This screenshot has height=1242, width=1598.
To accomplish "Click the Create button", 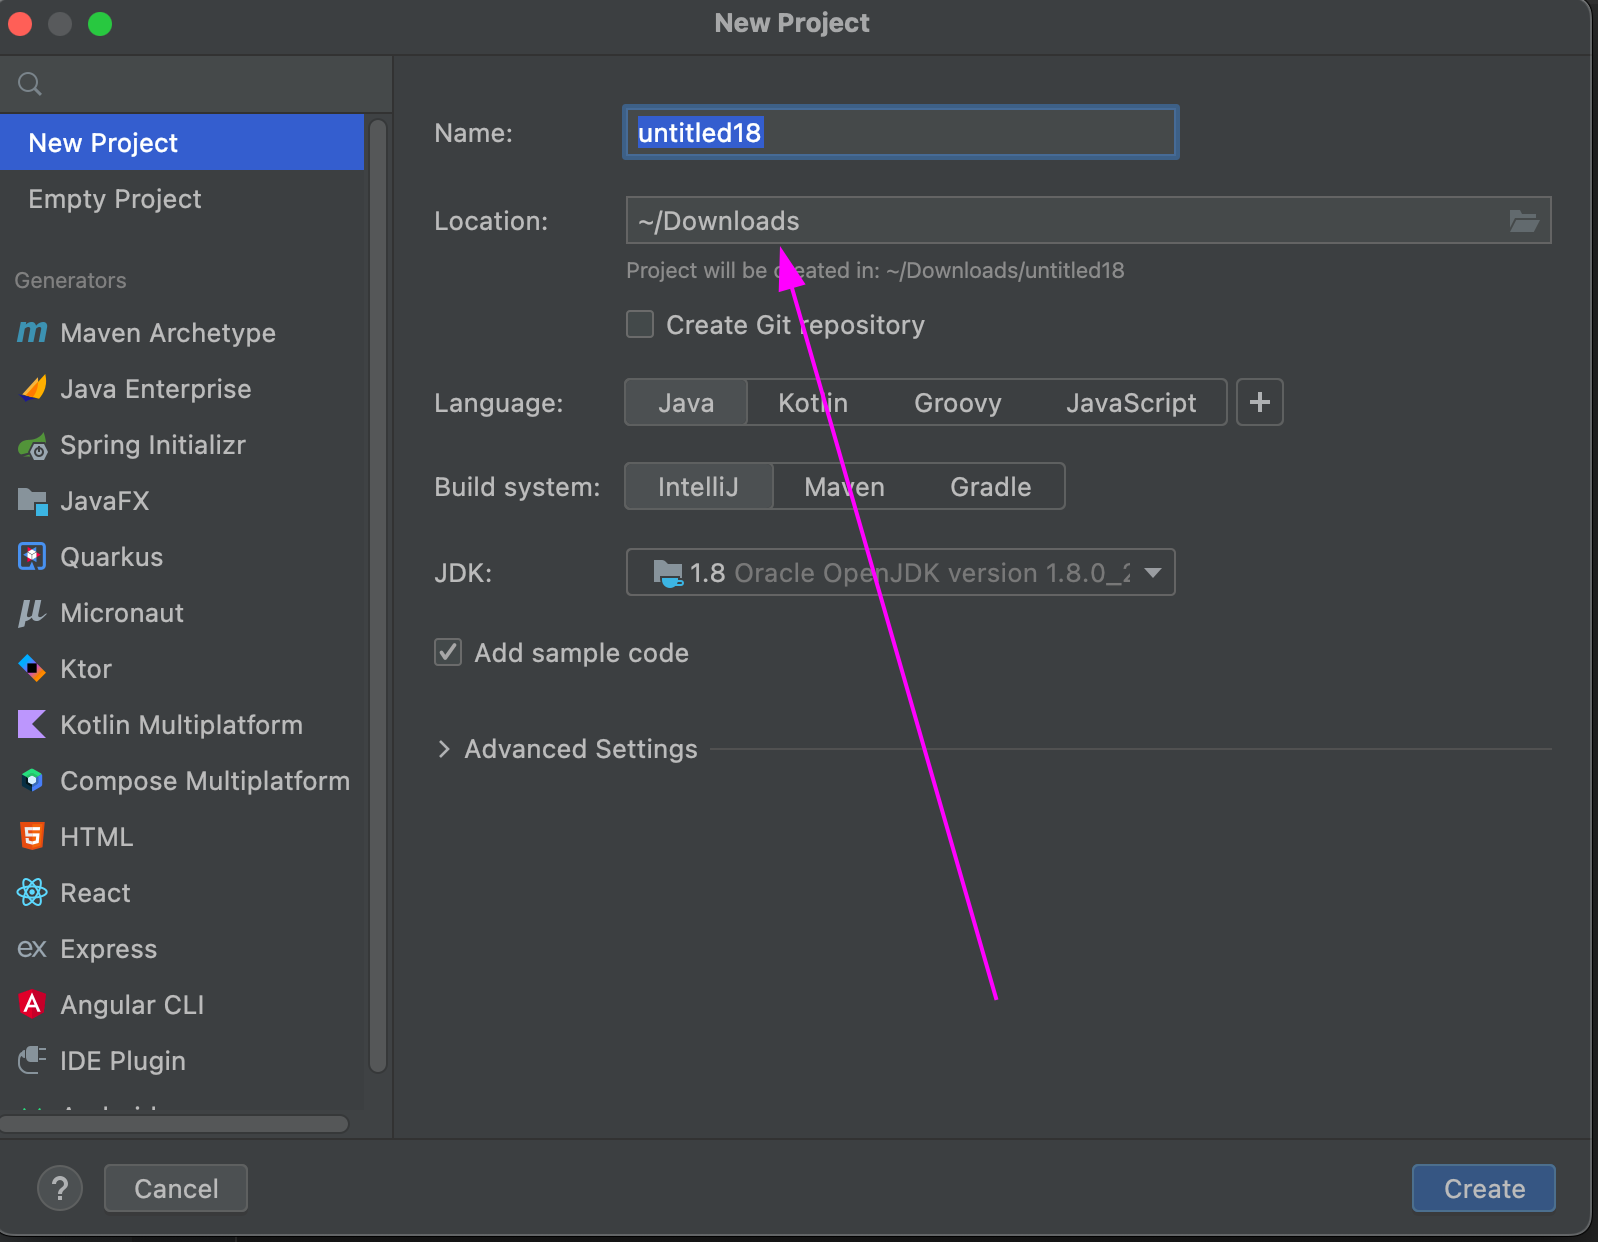I will click(1484, 1188).
